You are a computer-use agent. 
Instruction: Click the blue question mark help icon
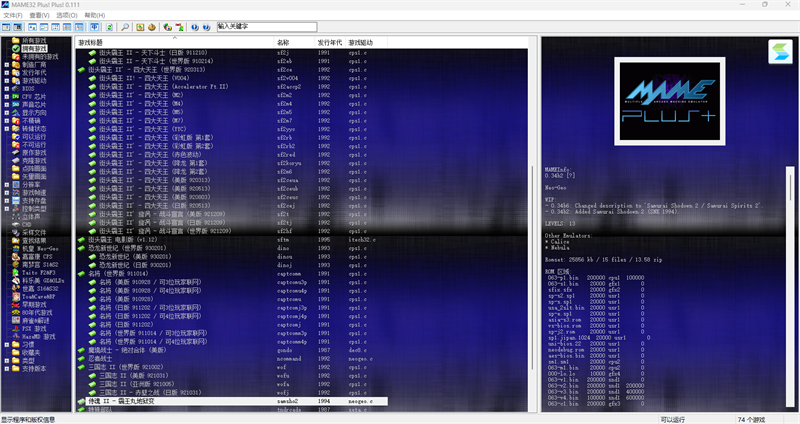pyautogui.click(x=206, y=27)
